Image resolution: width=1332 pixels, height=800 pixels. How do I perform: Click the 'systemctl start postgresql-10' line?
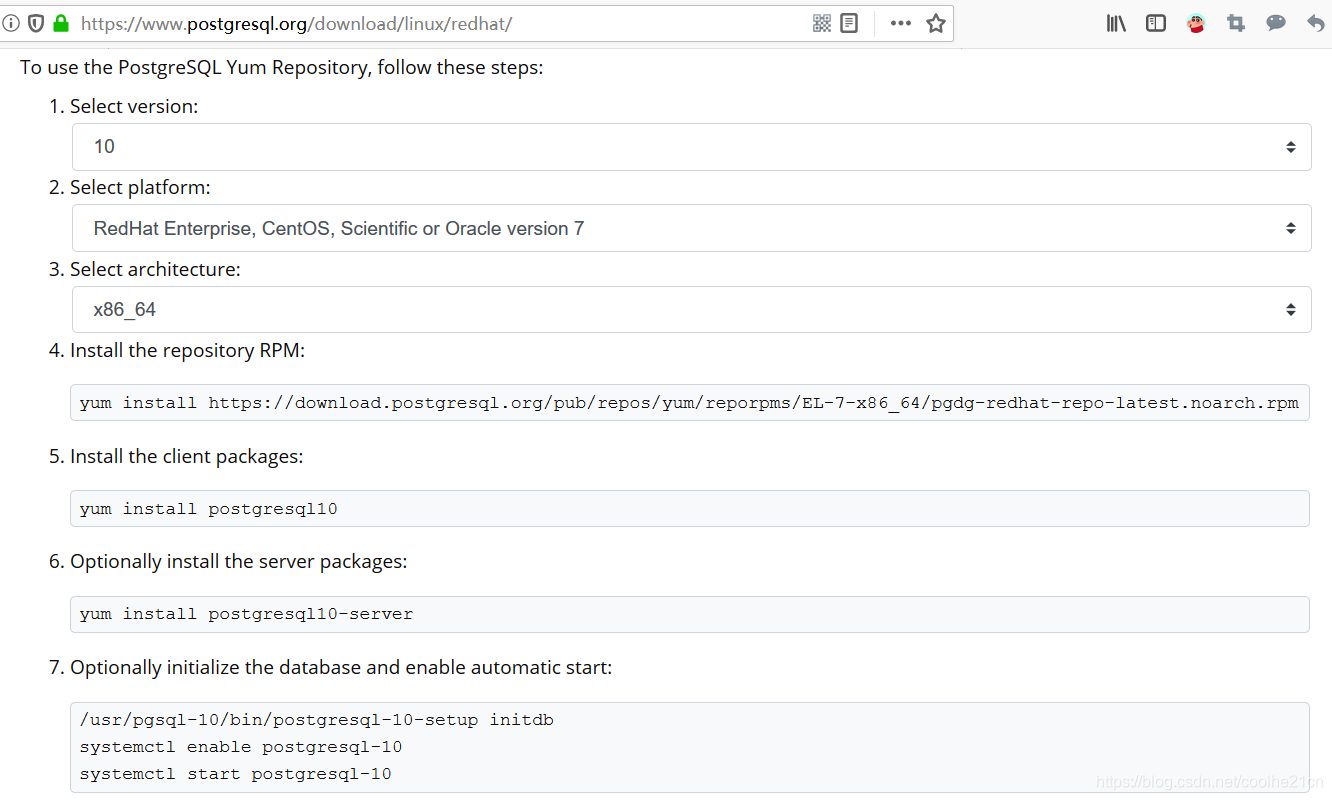tap(236, 774)
